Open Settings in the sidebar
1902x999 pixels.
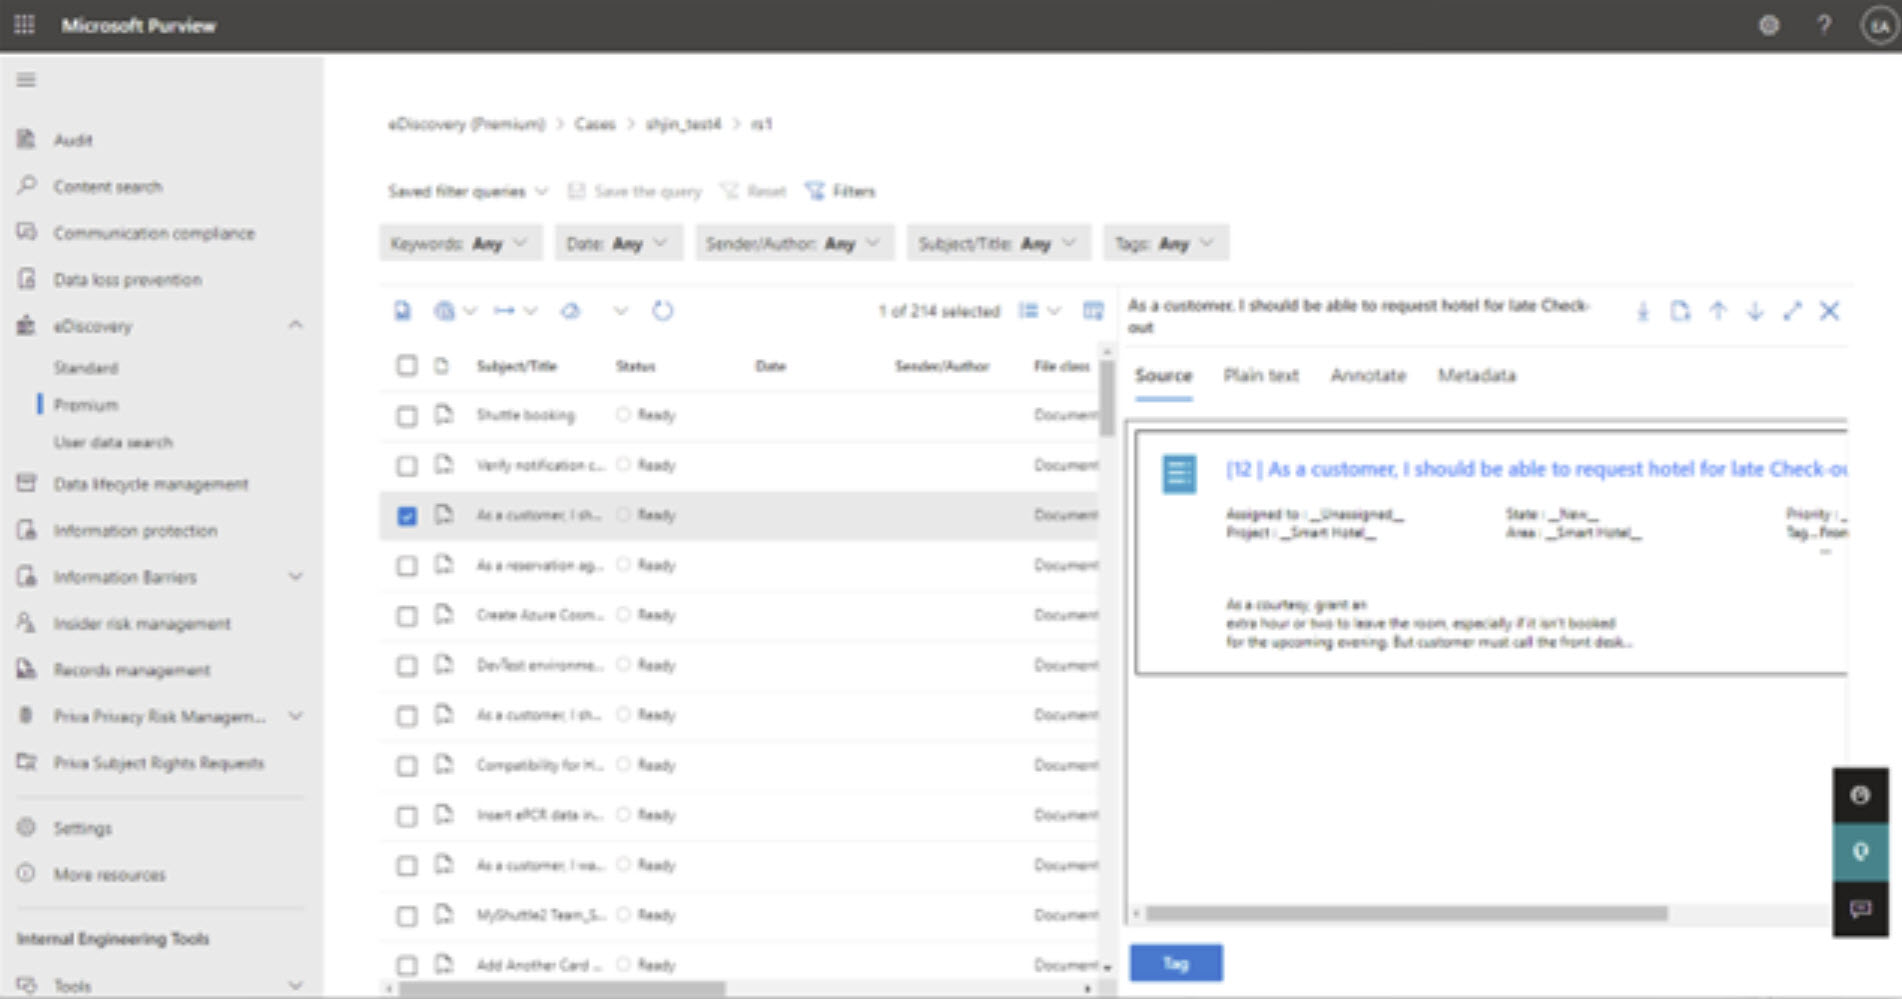tap(83, 828)
